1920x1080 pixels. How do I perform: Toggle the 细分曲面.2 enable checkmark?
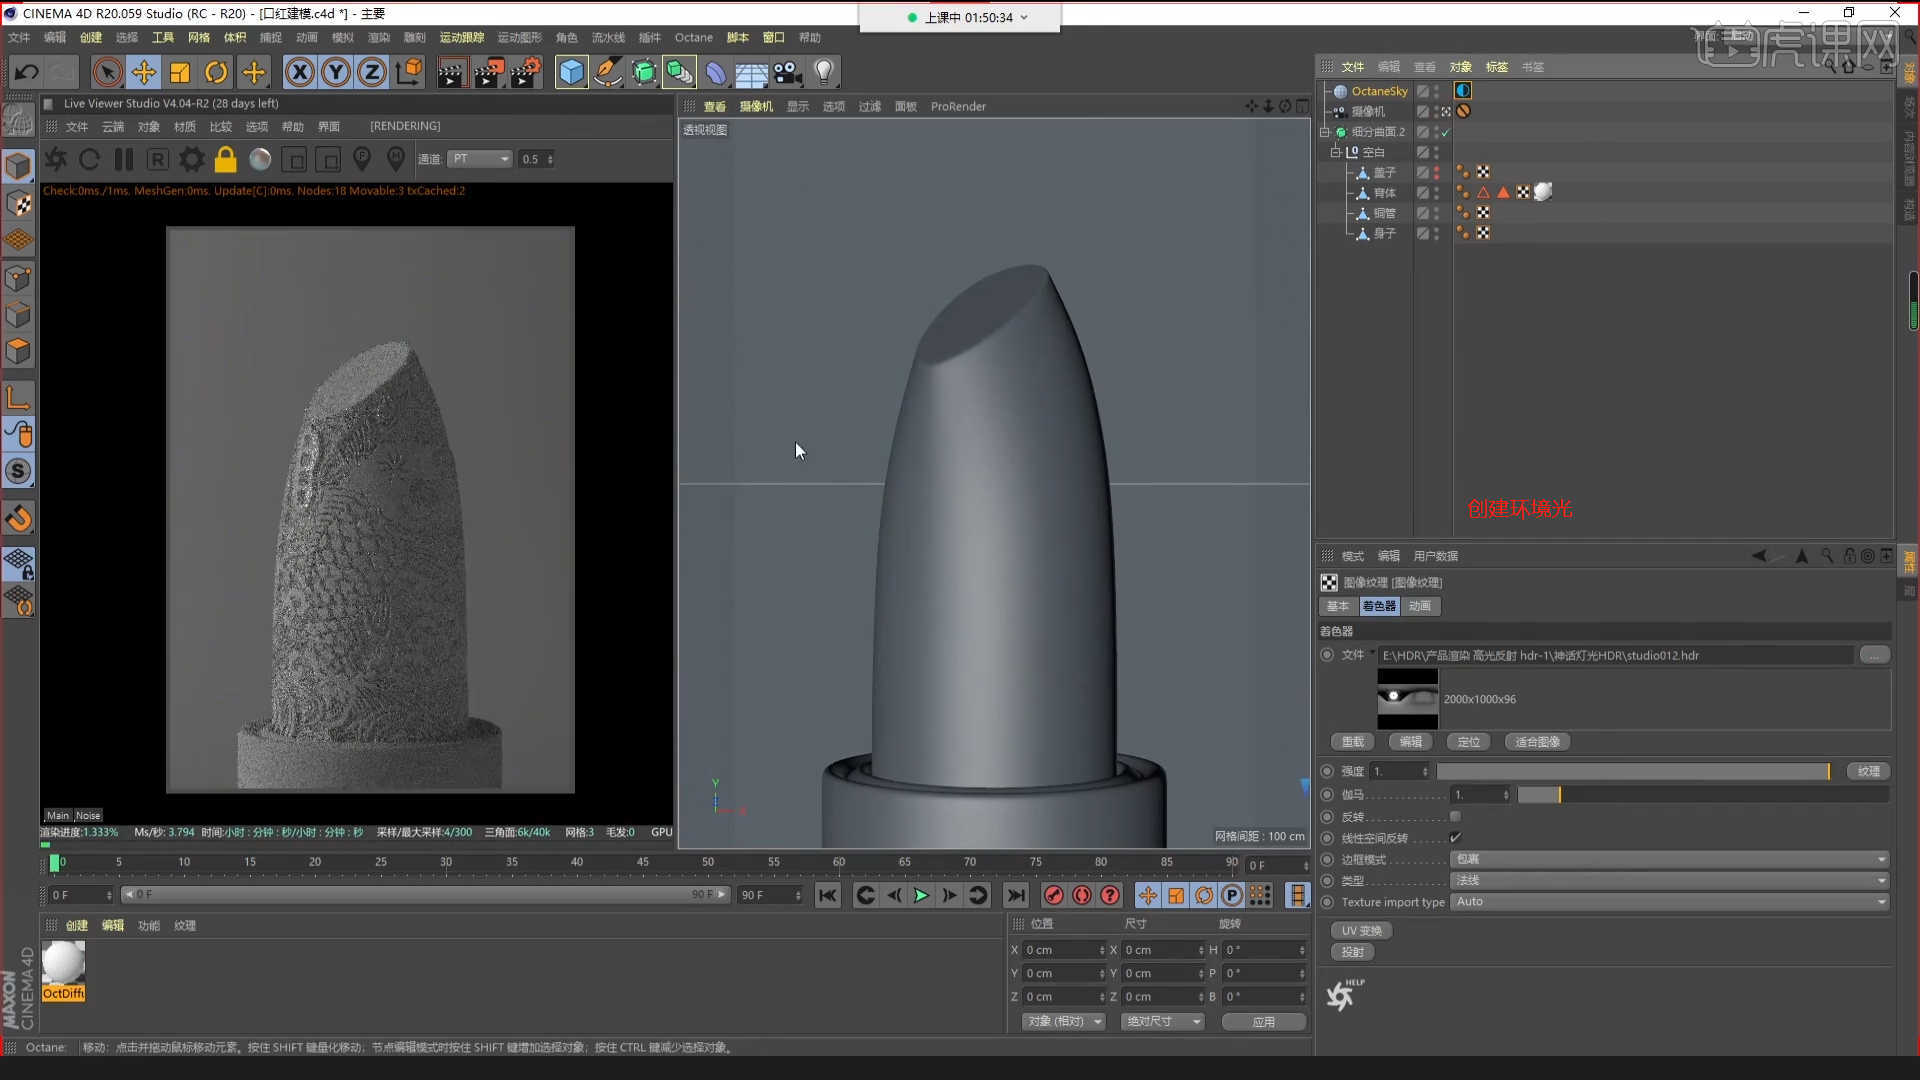1445,132
